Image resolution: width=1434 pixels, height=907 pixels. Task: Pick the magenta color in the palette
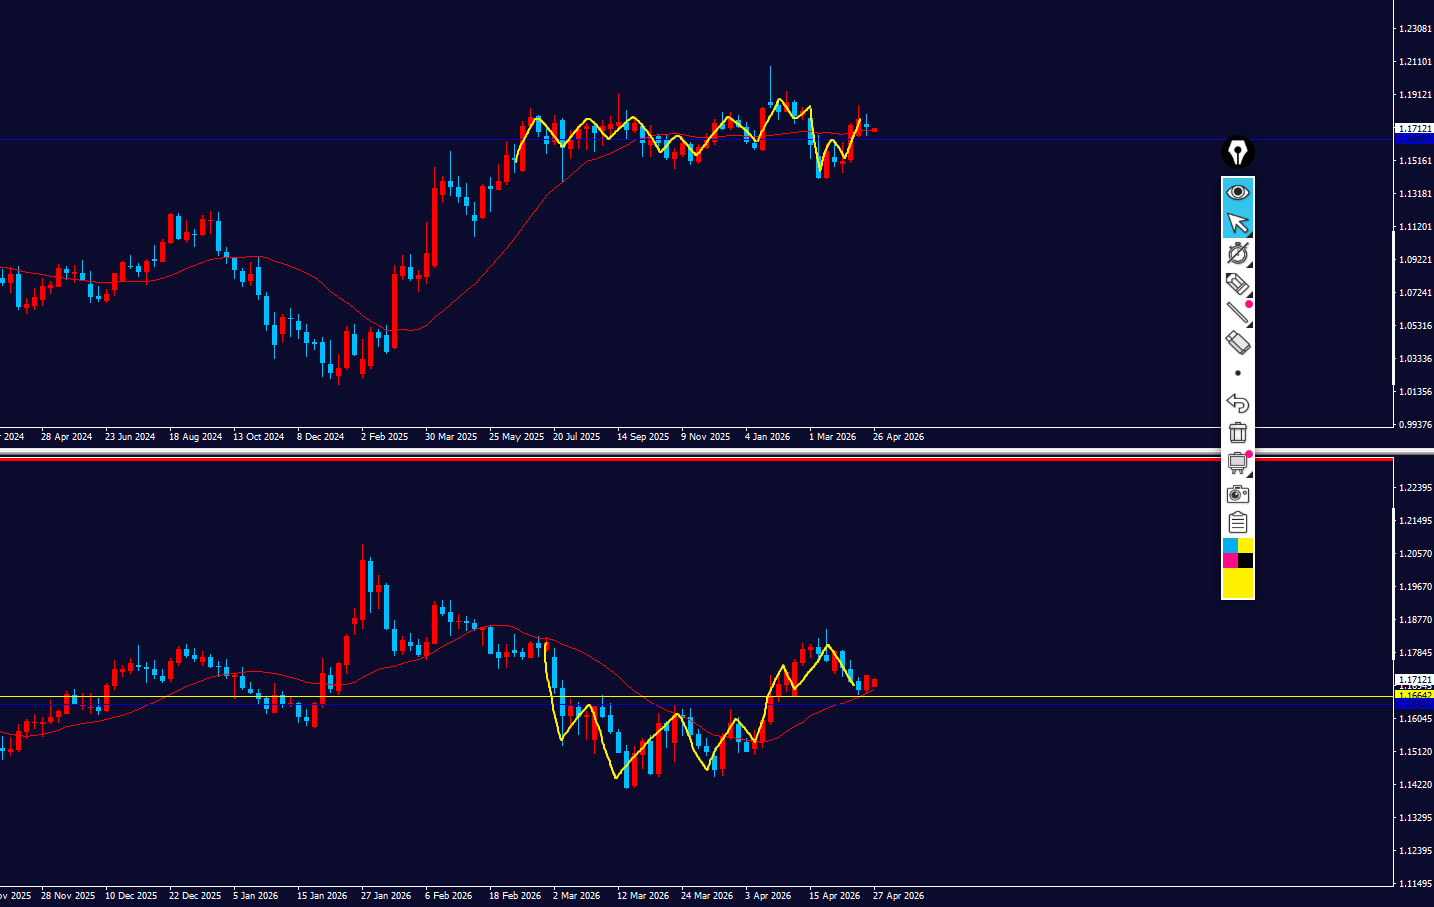[x=1230, y=561]
